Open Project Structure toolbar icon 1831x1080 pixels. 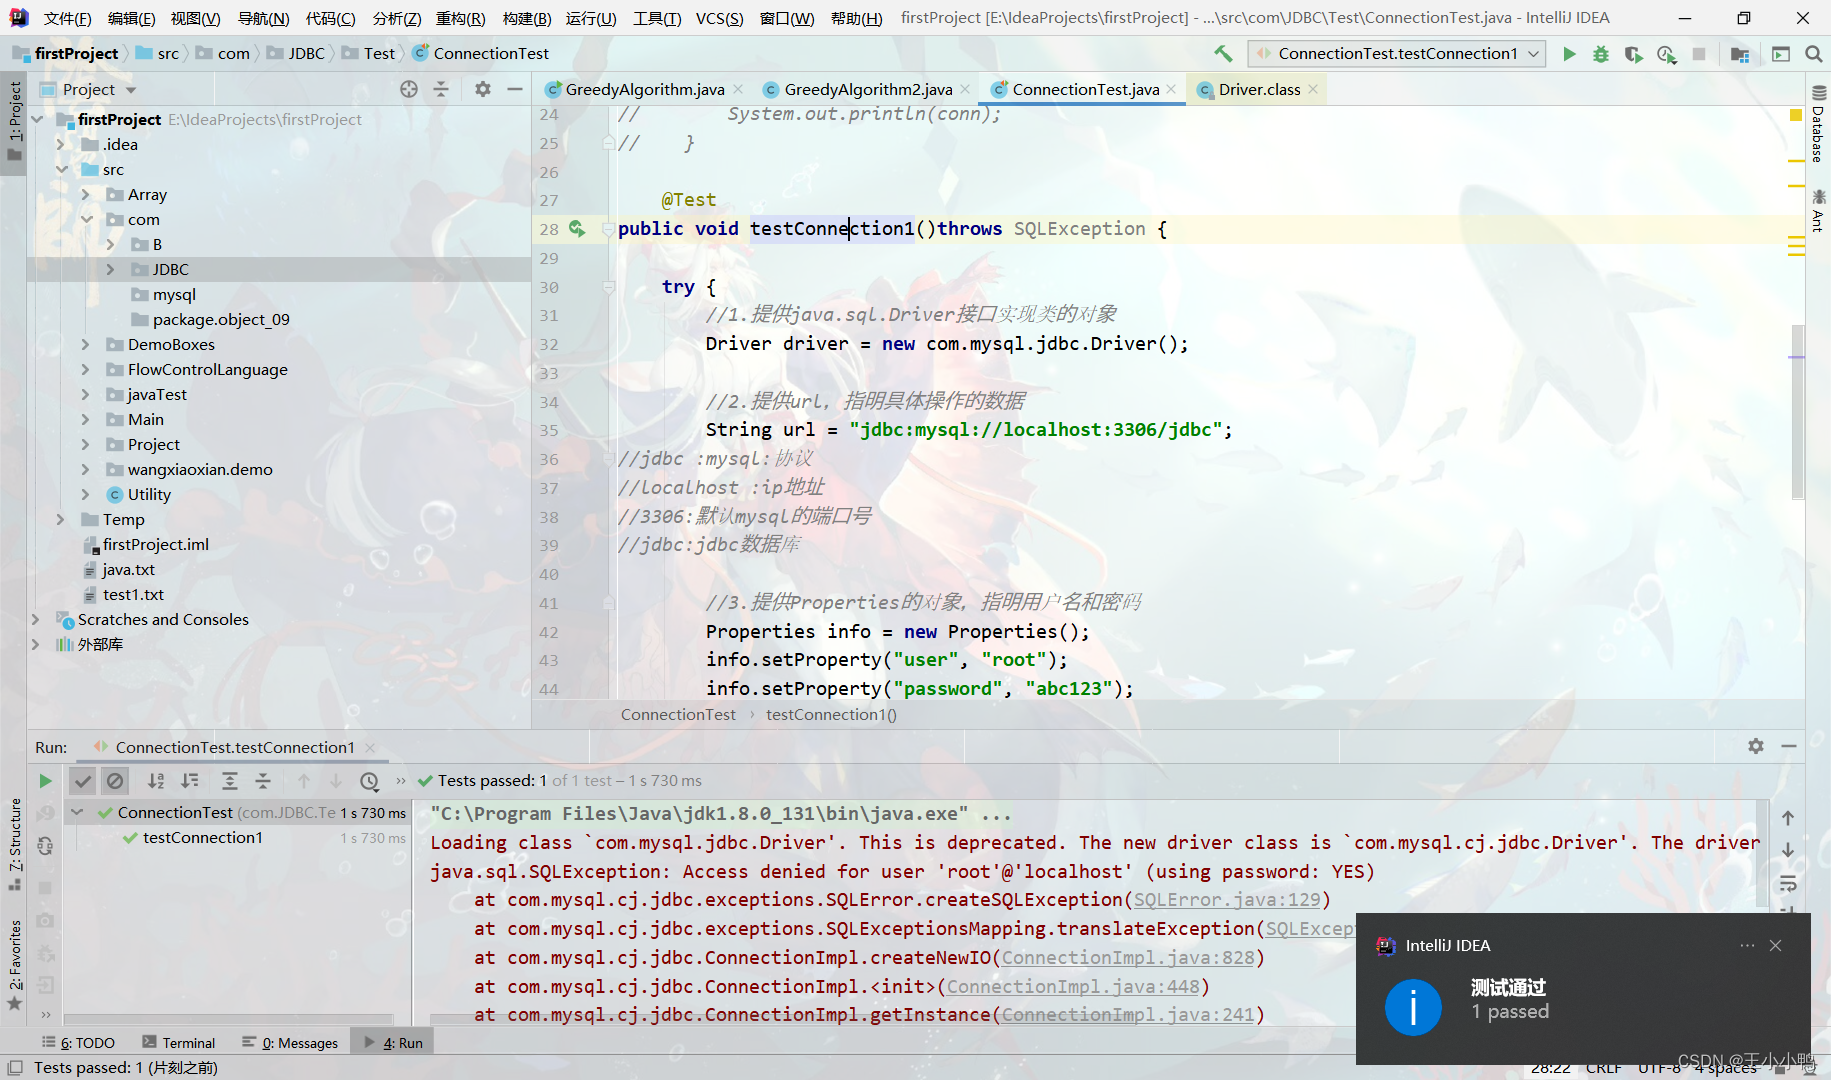click(1740, 54)
